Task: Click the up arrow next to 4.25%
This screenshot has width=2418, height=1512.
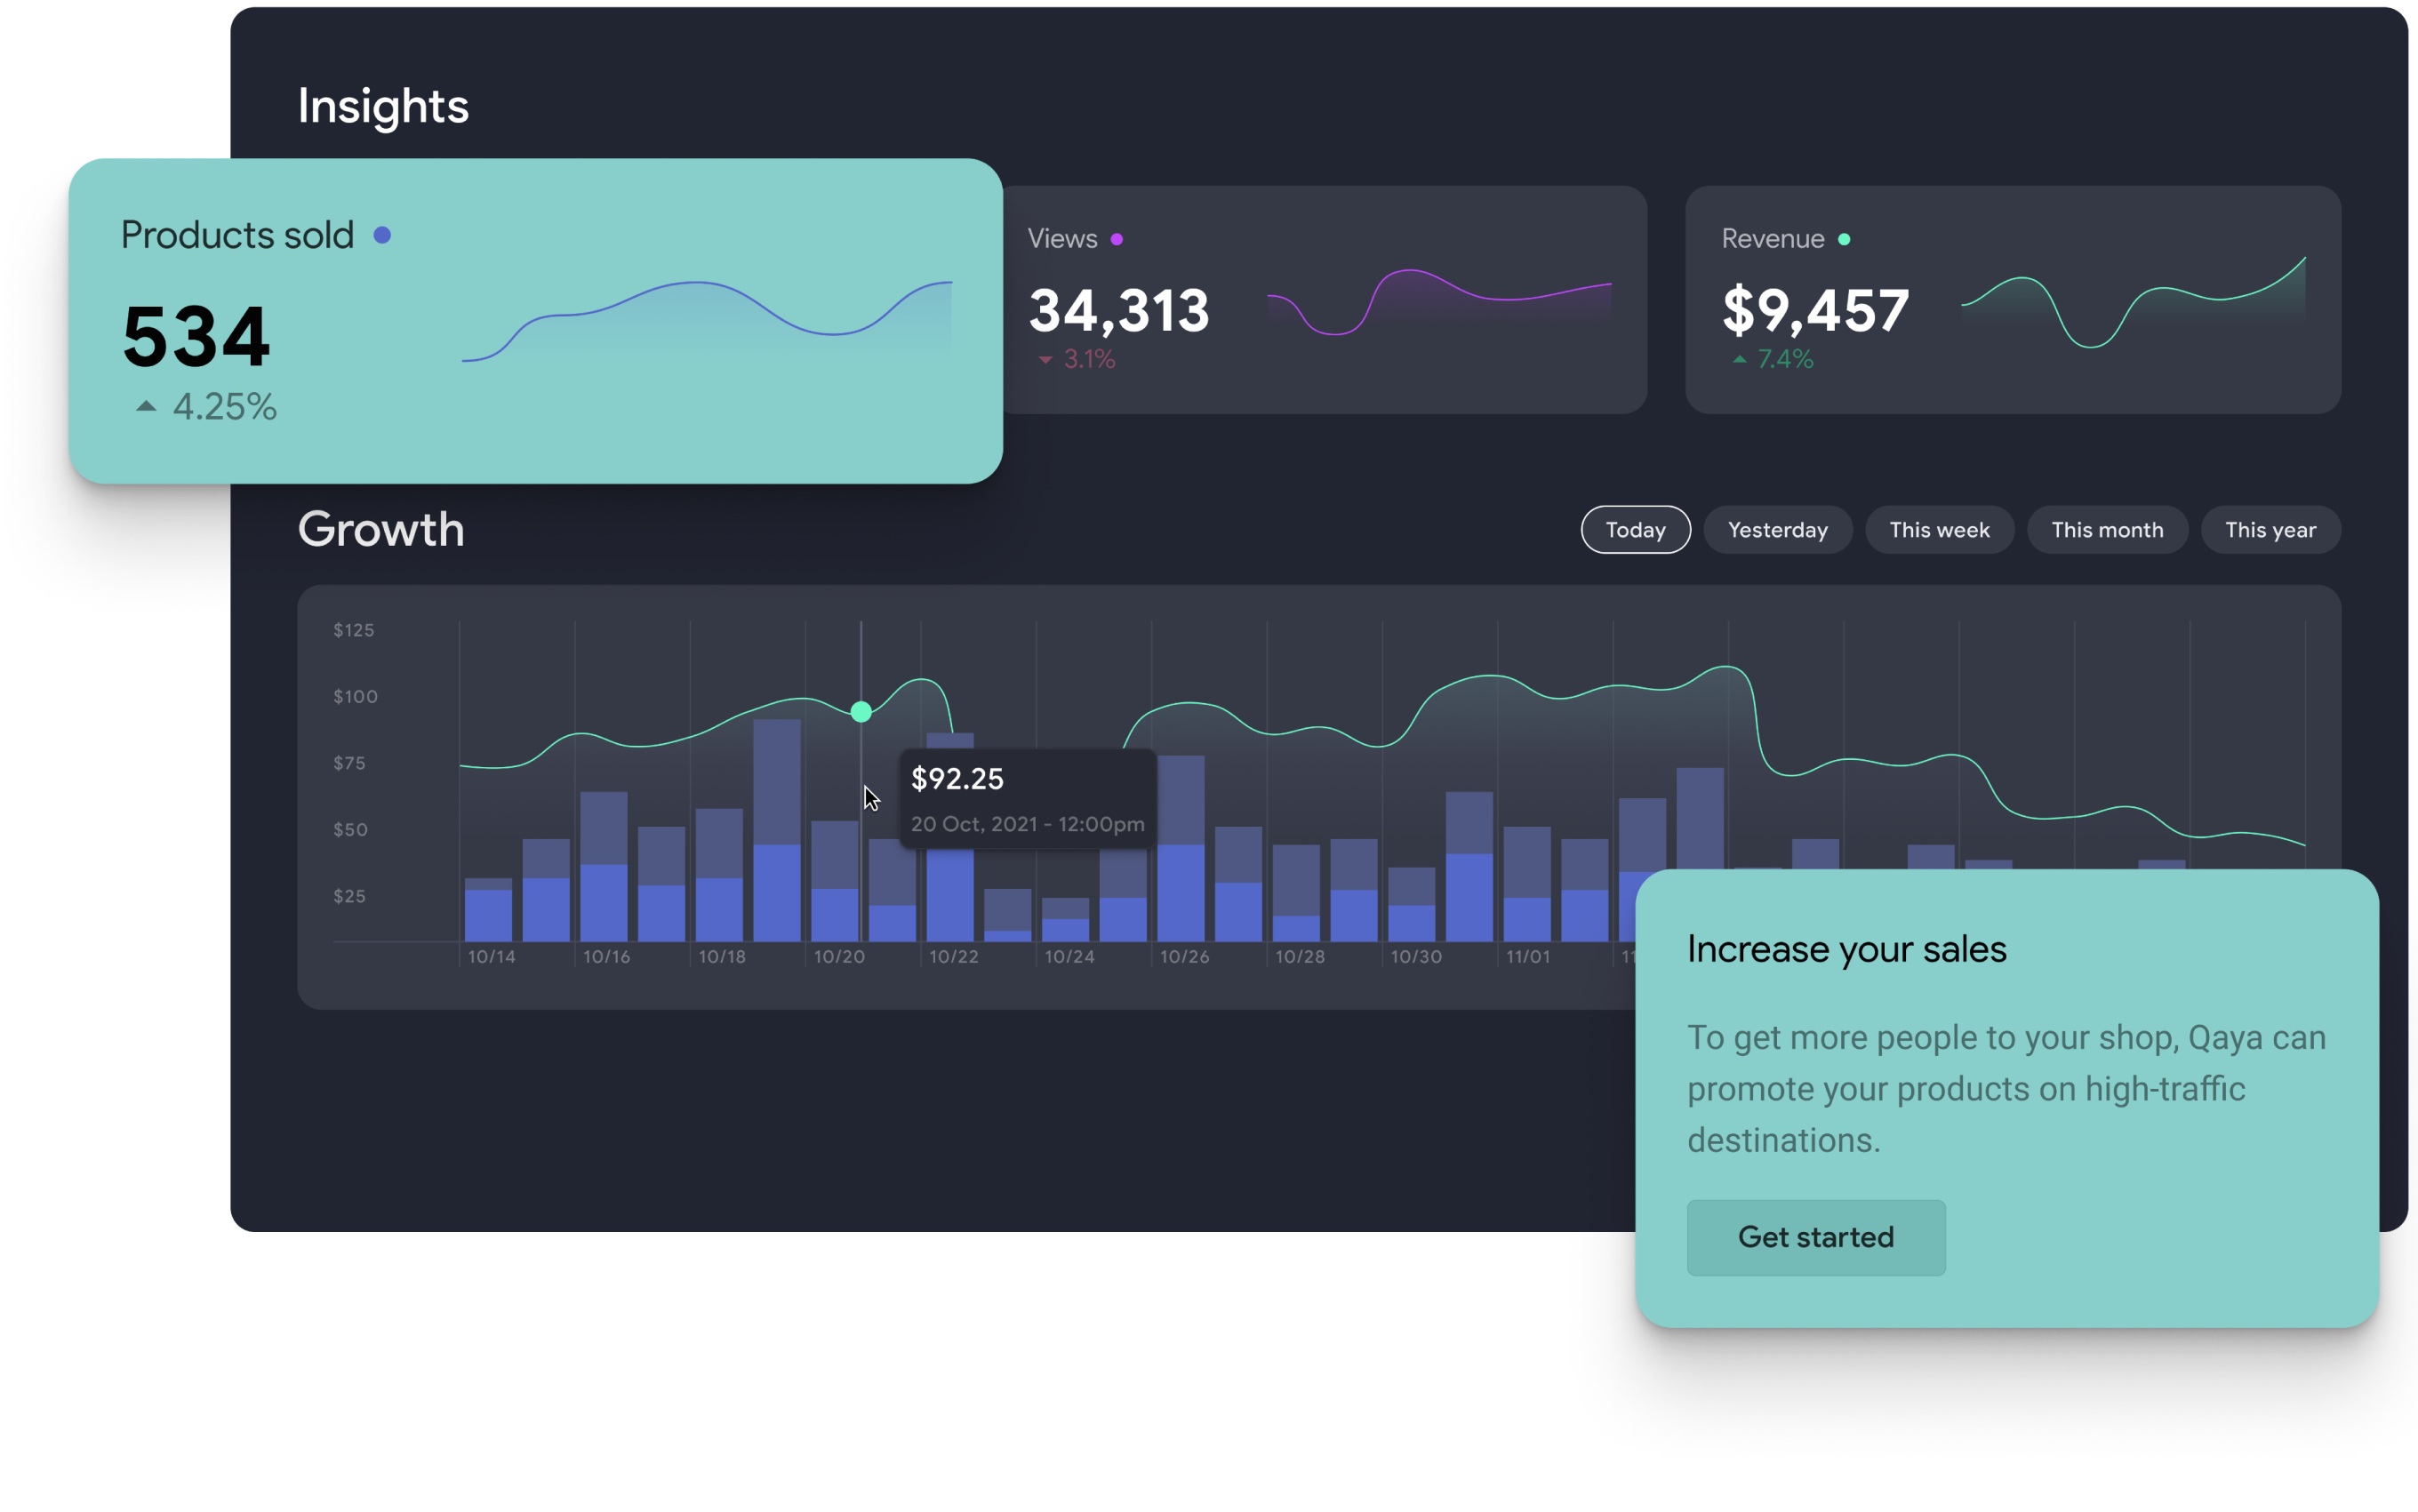Action: coord(146,406)
